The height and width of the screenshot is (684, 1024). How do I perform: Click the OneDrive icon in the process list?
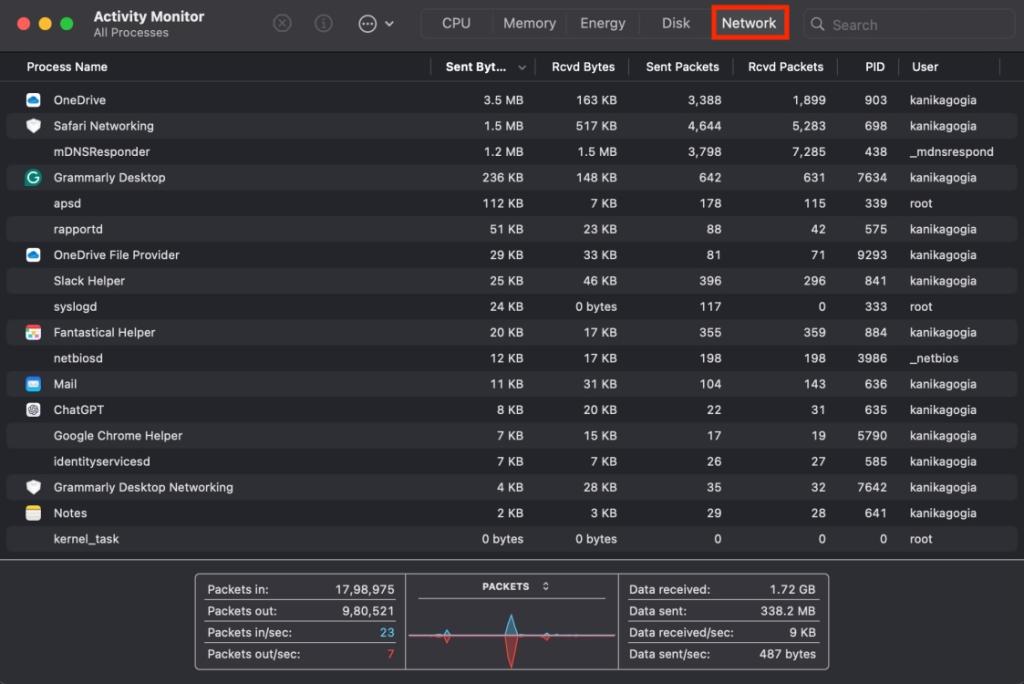32,100
